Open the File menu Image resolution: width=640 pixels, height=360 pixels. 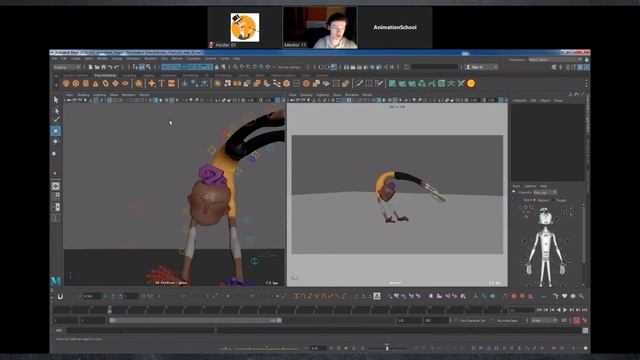coord(55,59)
